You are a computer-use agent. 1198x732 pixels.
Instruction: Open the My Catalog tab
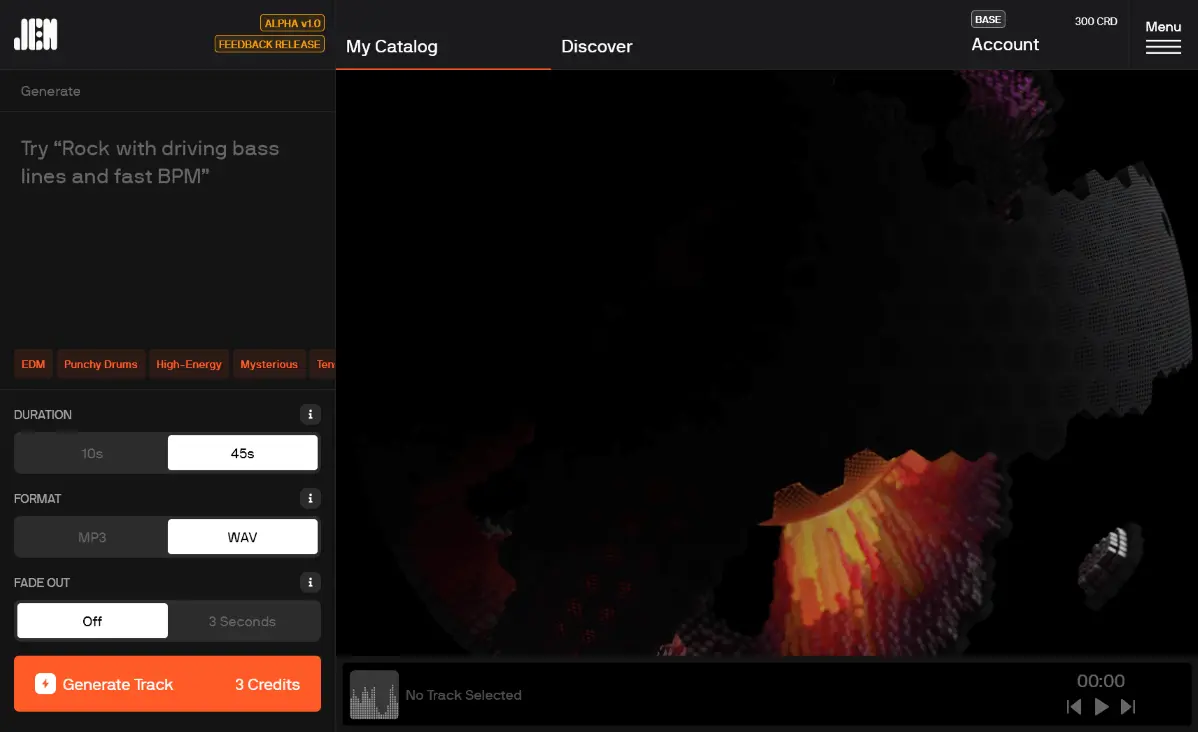[392, 46]
